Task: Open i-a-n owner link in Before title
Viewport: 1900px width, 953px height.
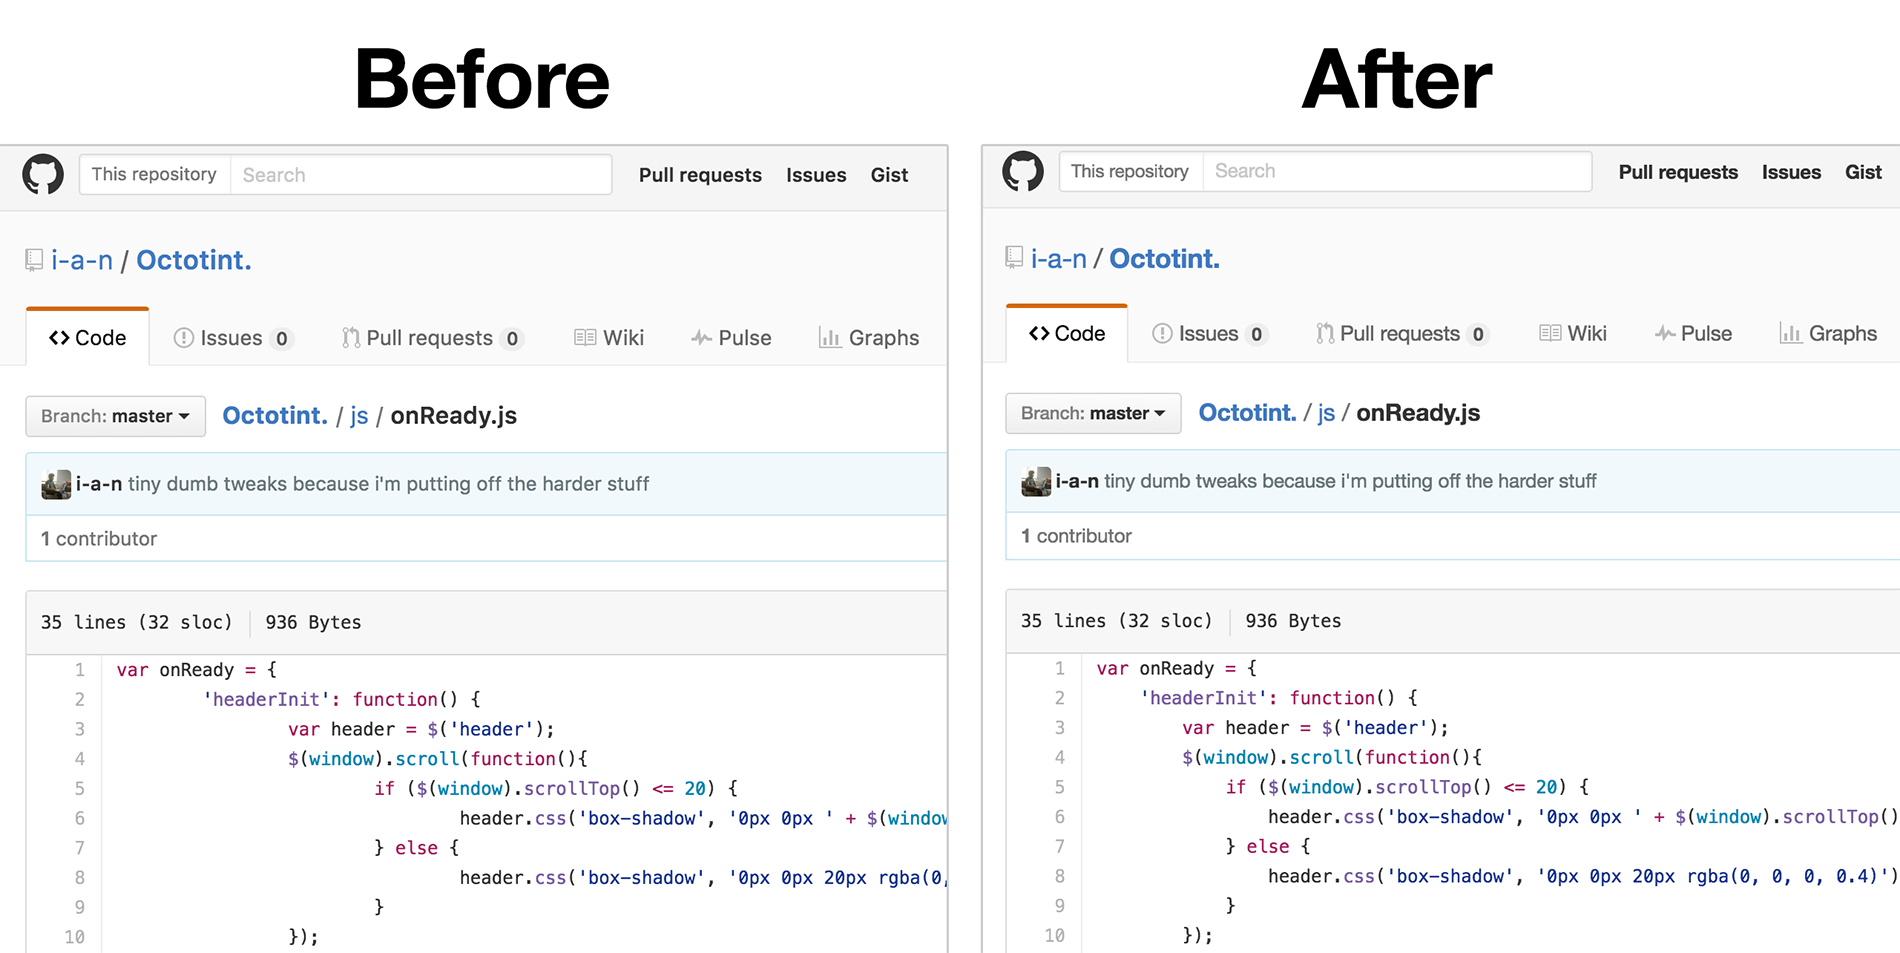Action: click(x=82, y=260)
